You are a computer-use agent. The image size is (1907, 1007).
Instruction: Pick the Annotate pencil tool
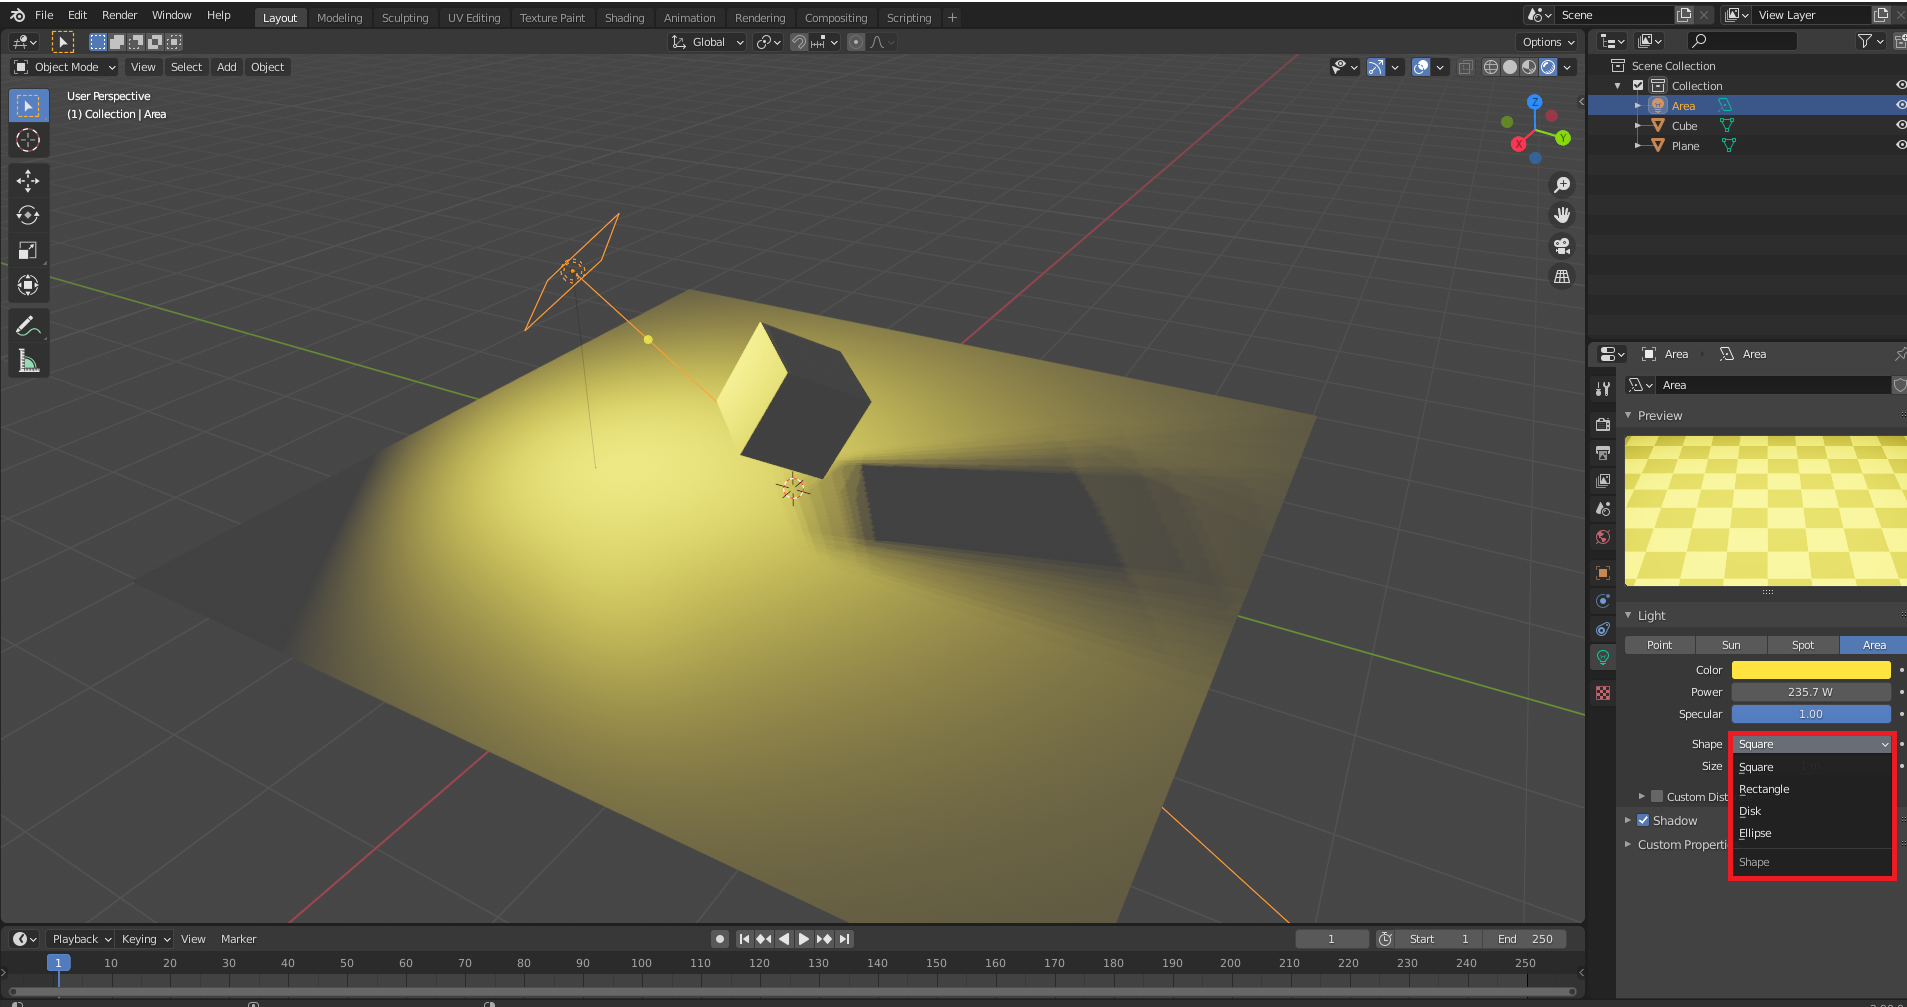[28, 326]
